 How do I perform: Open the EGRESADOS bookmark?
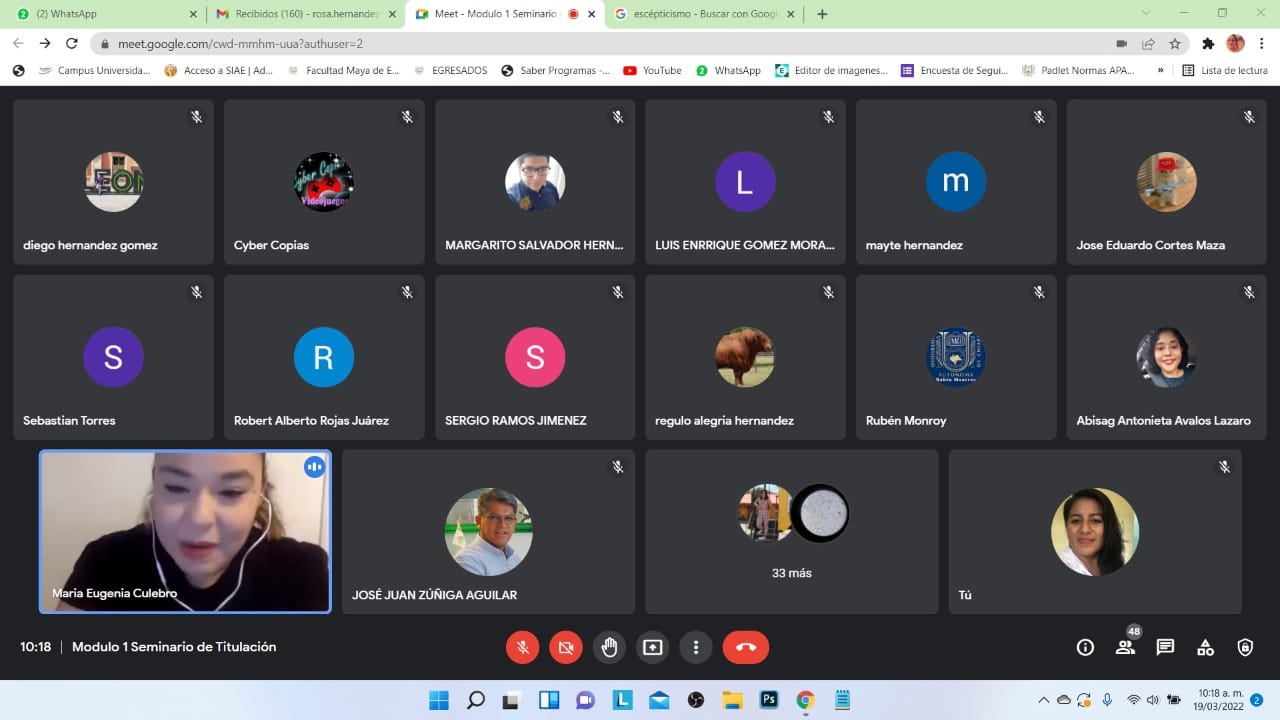[x=450, y=71]
